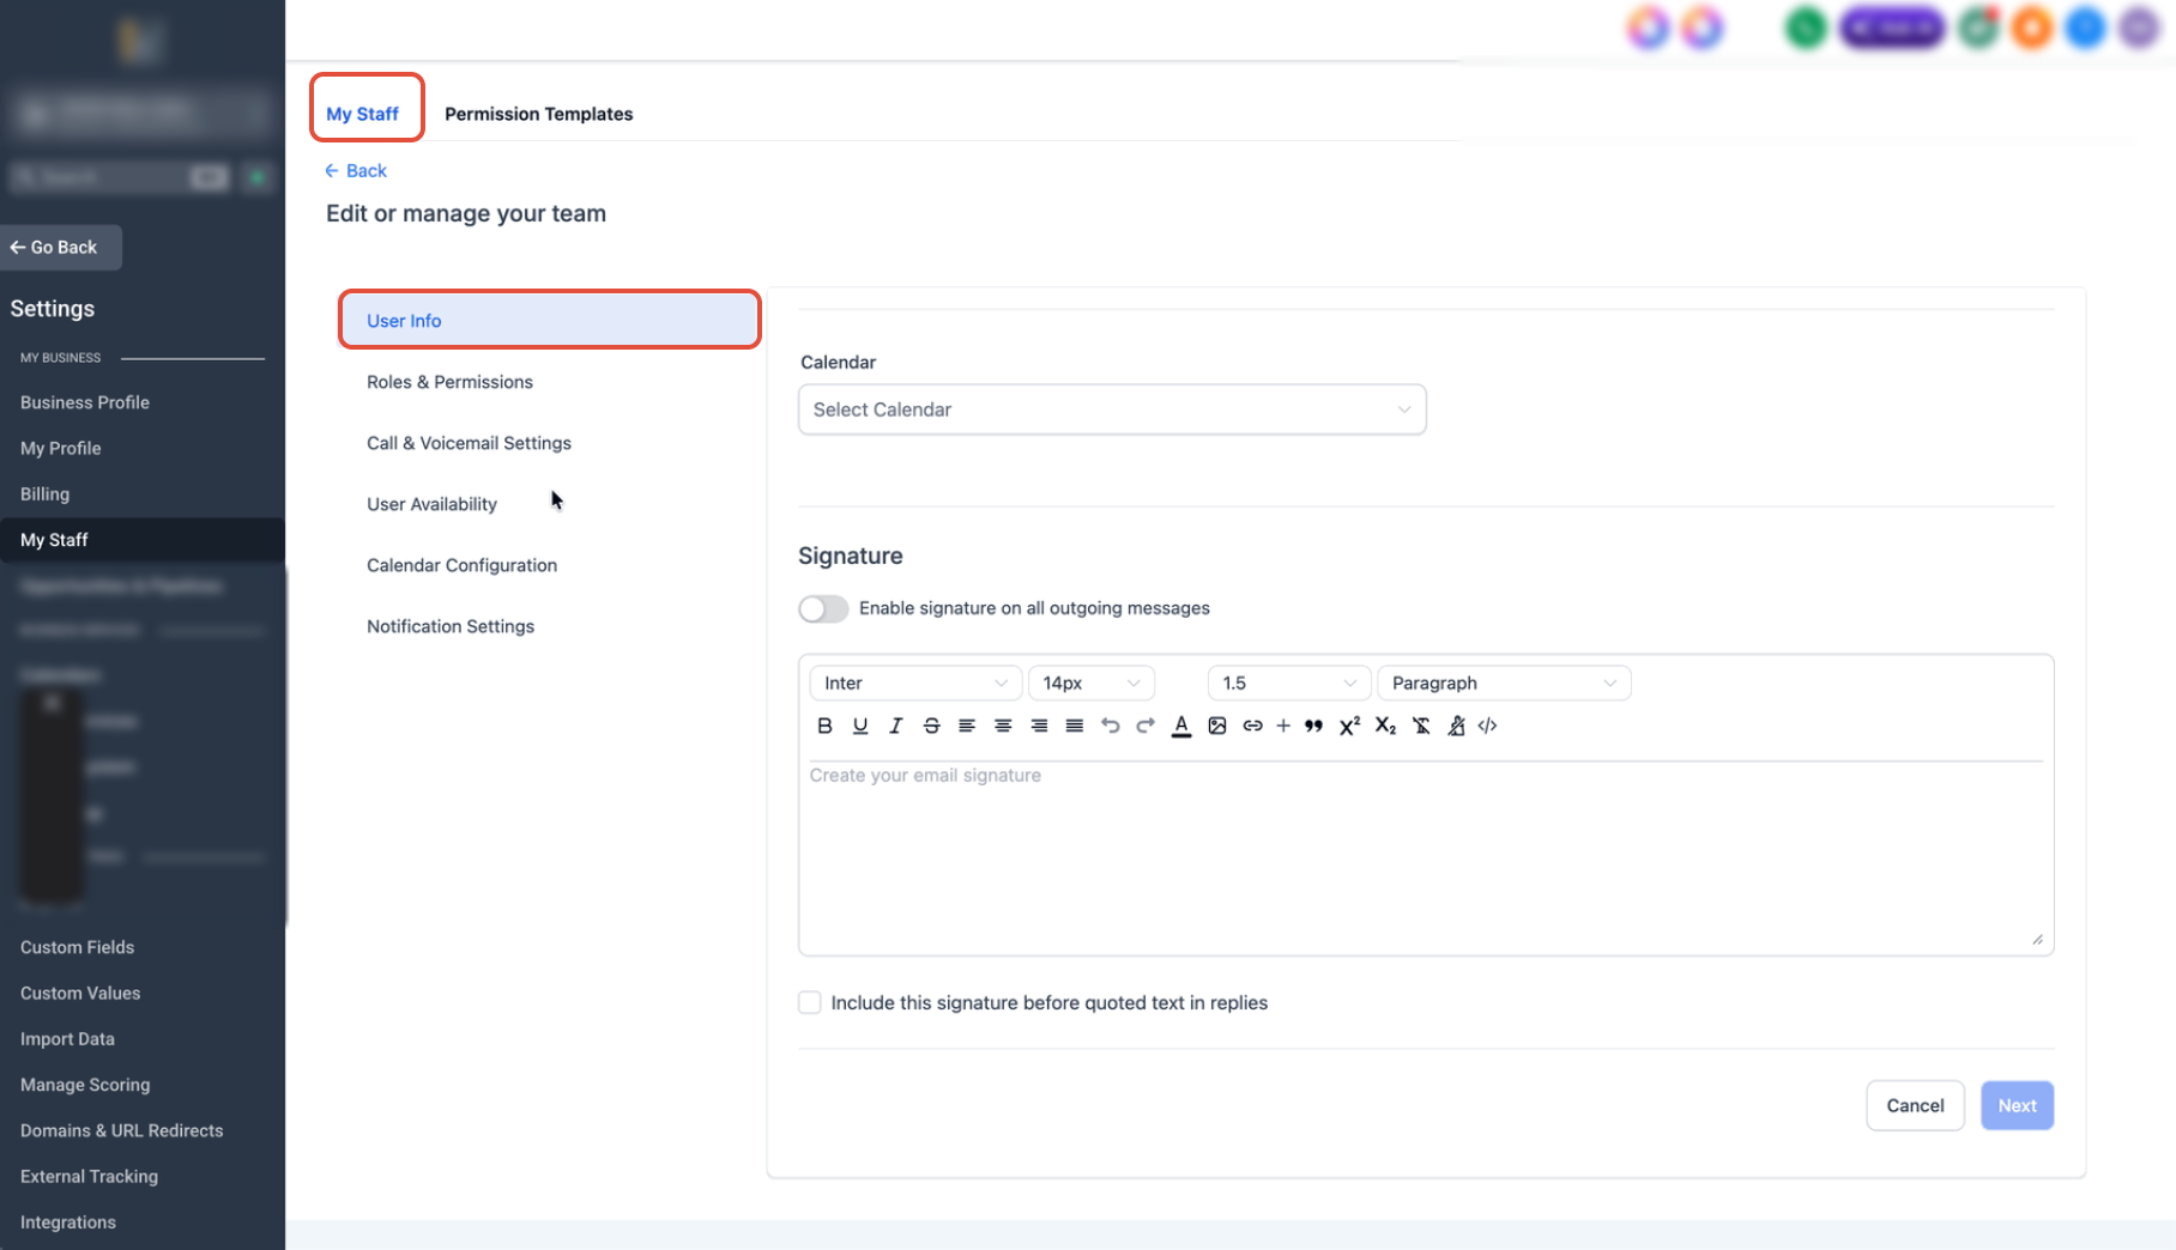Open Notification Settings section
The image size is (2176, 1250).
click(x=450, y=626)
